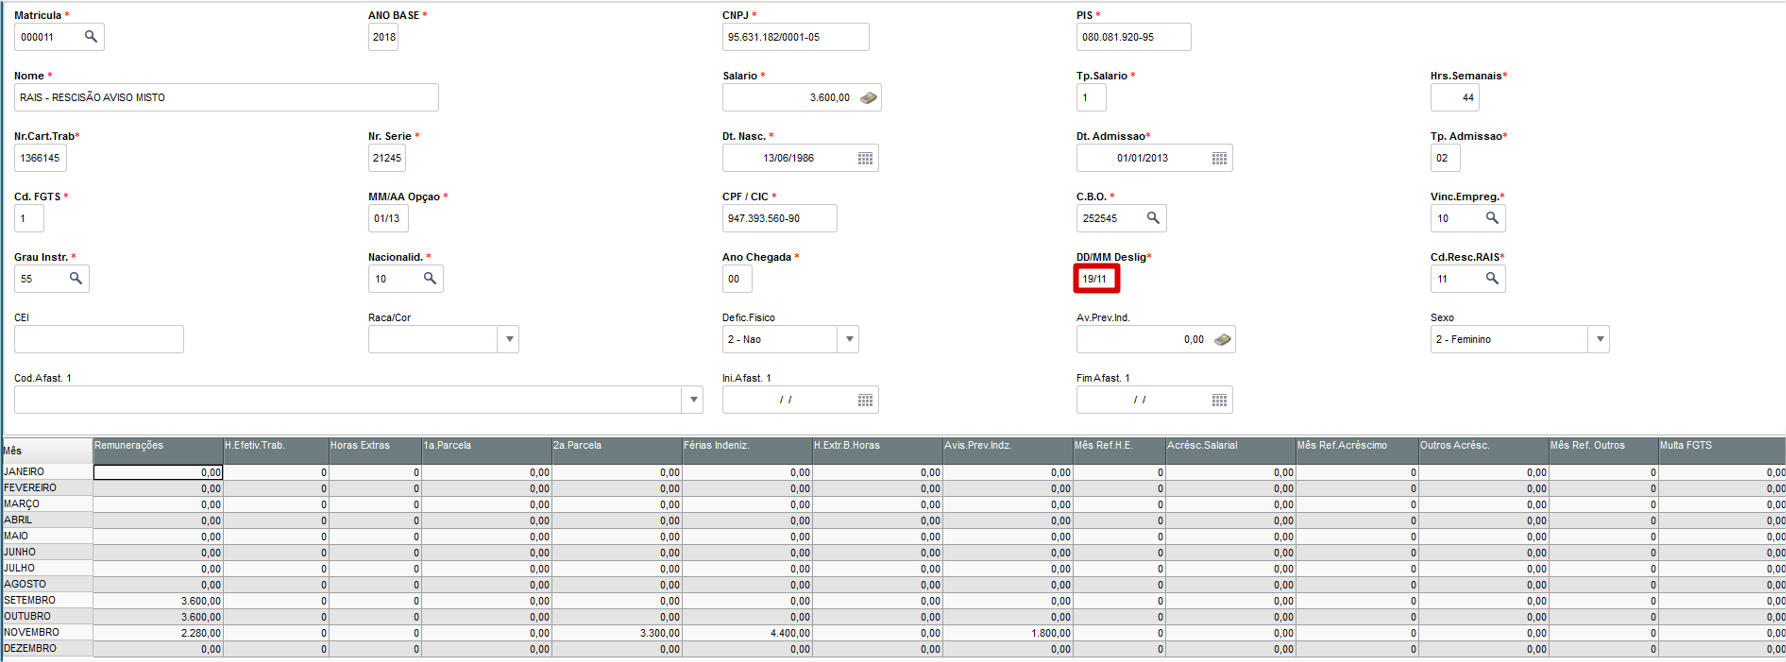Expand the Cod.Afast. 1 dropdown
The image size is (1786, 662).
point(693,400)
